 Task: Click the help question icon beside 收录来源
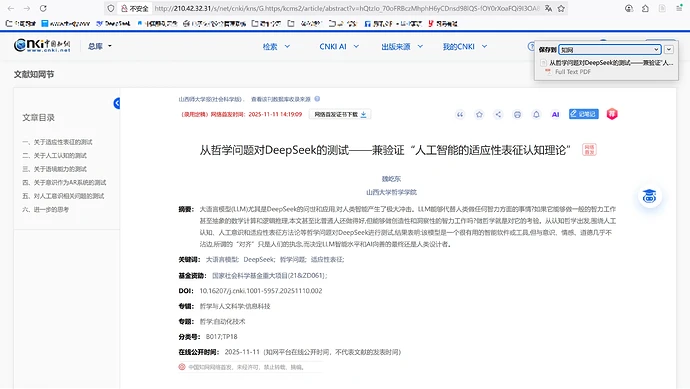pos(317,99)
